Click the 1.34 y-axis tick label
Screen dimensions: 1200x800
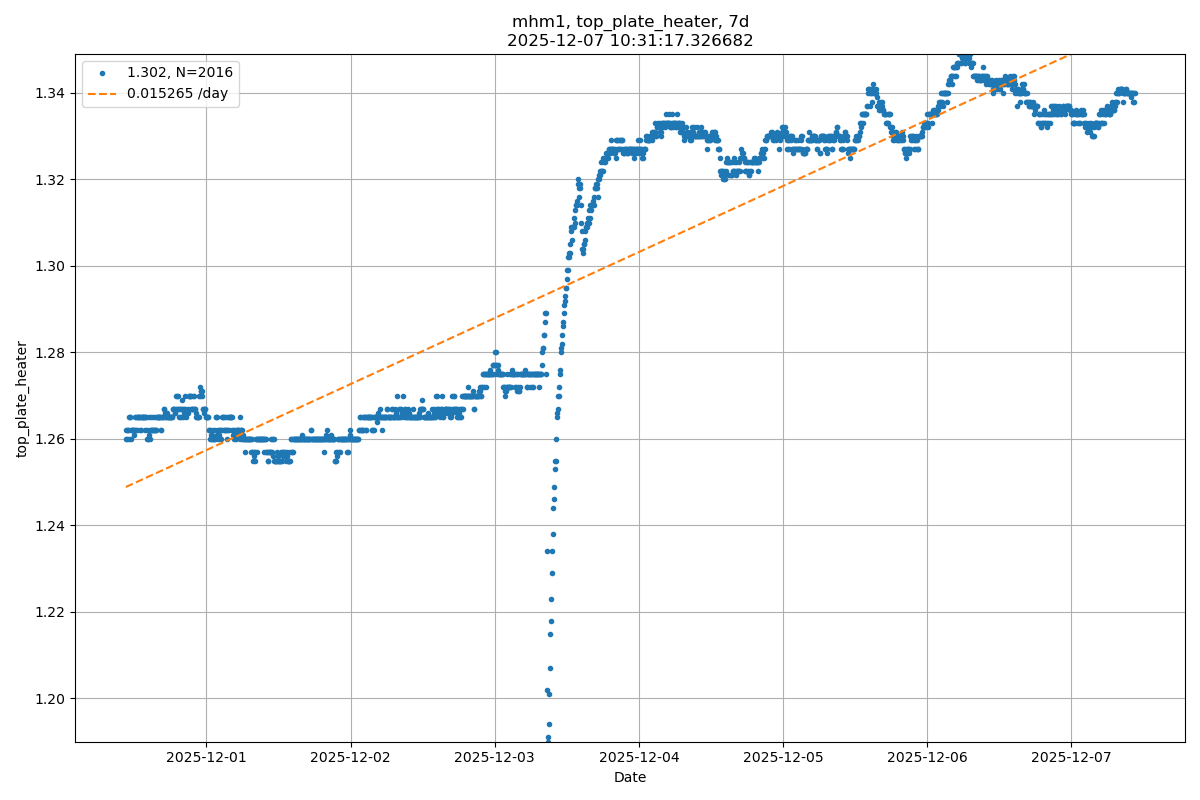[x=51, y=93]
